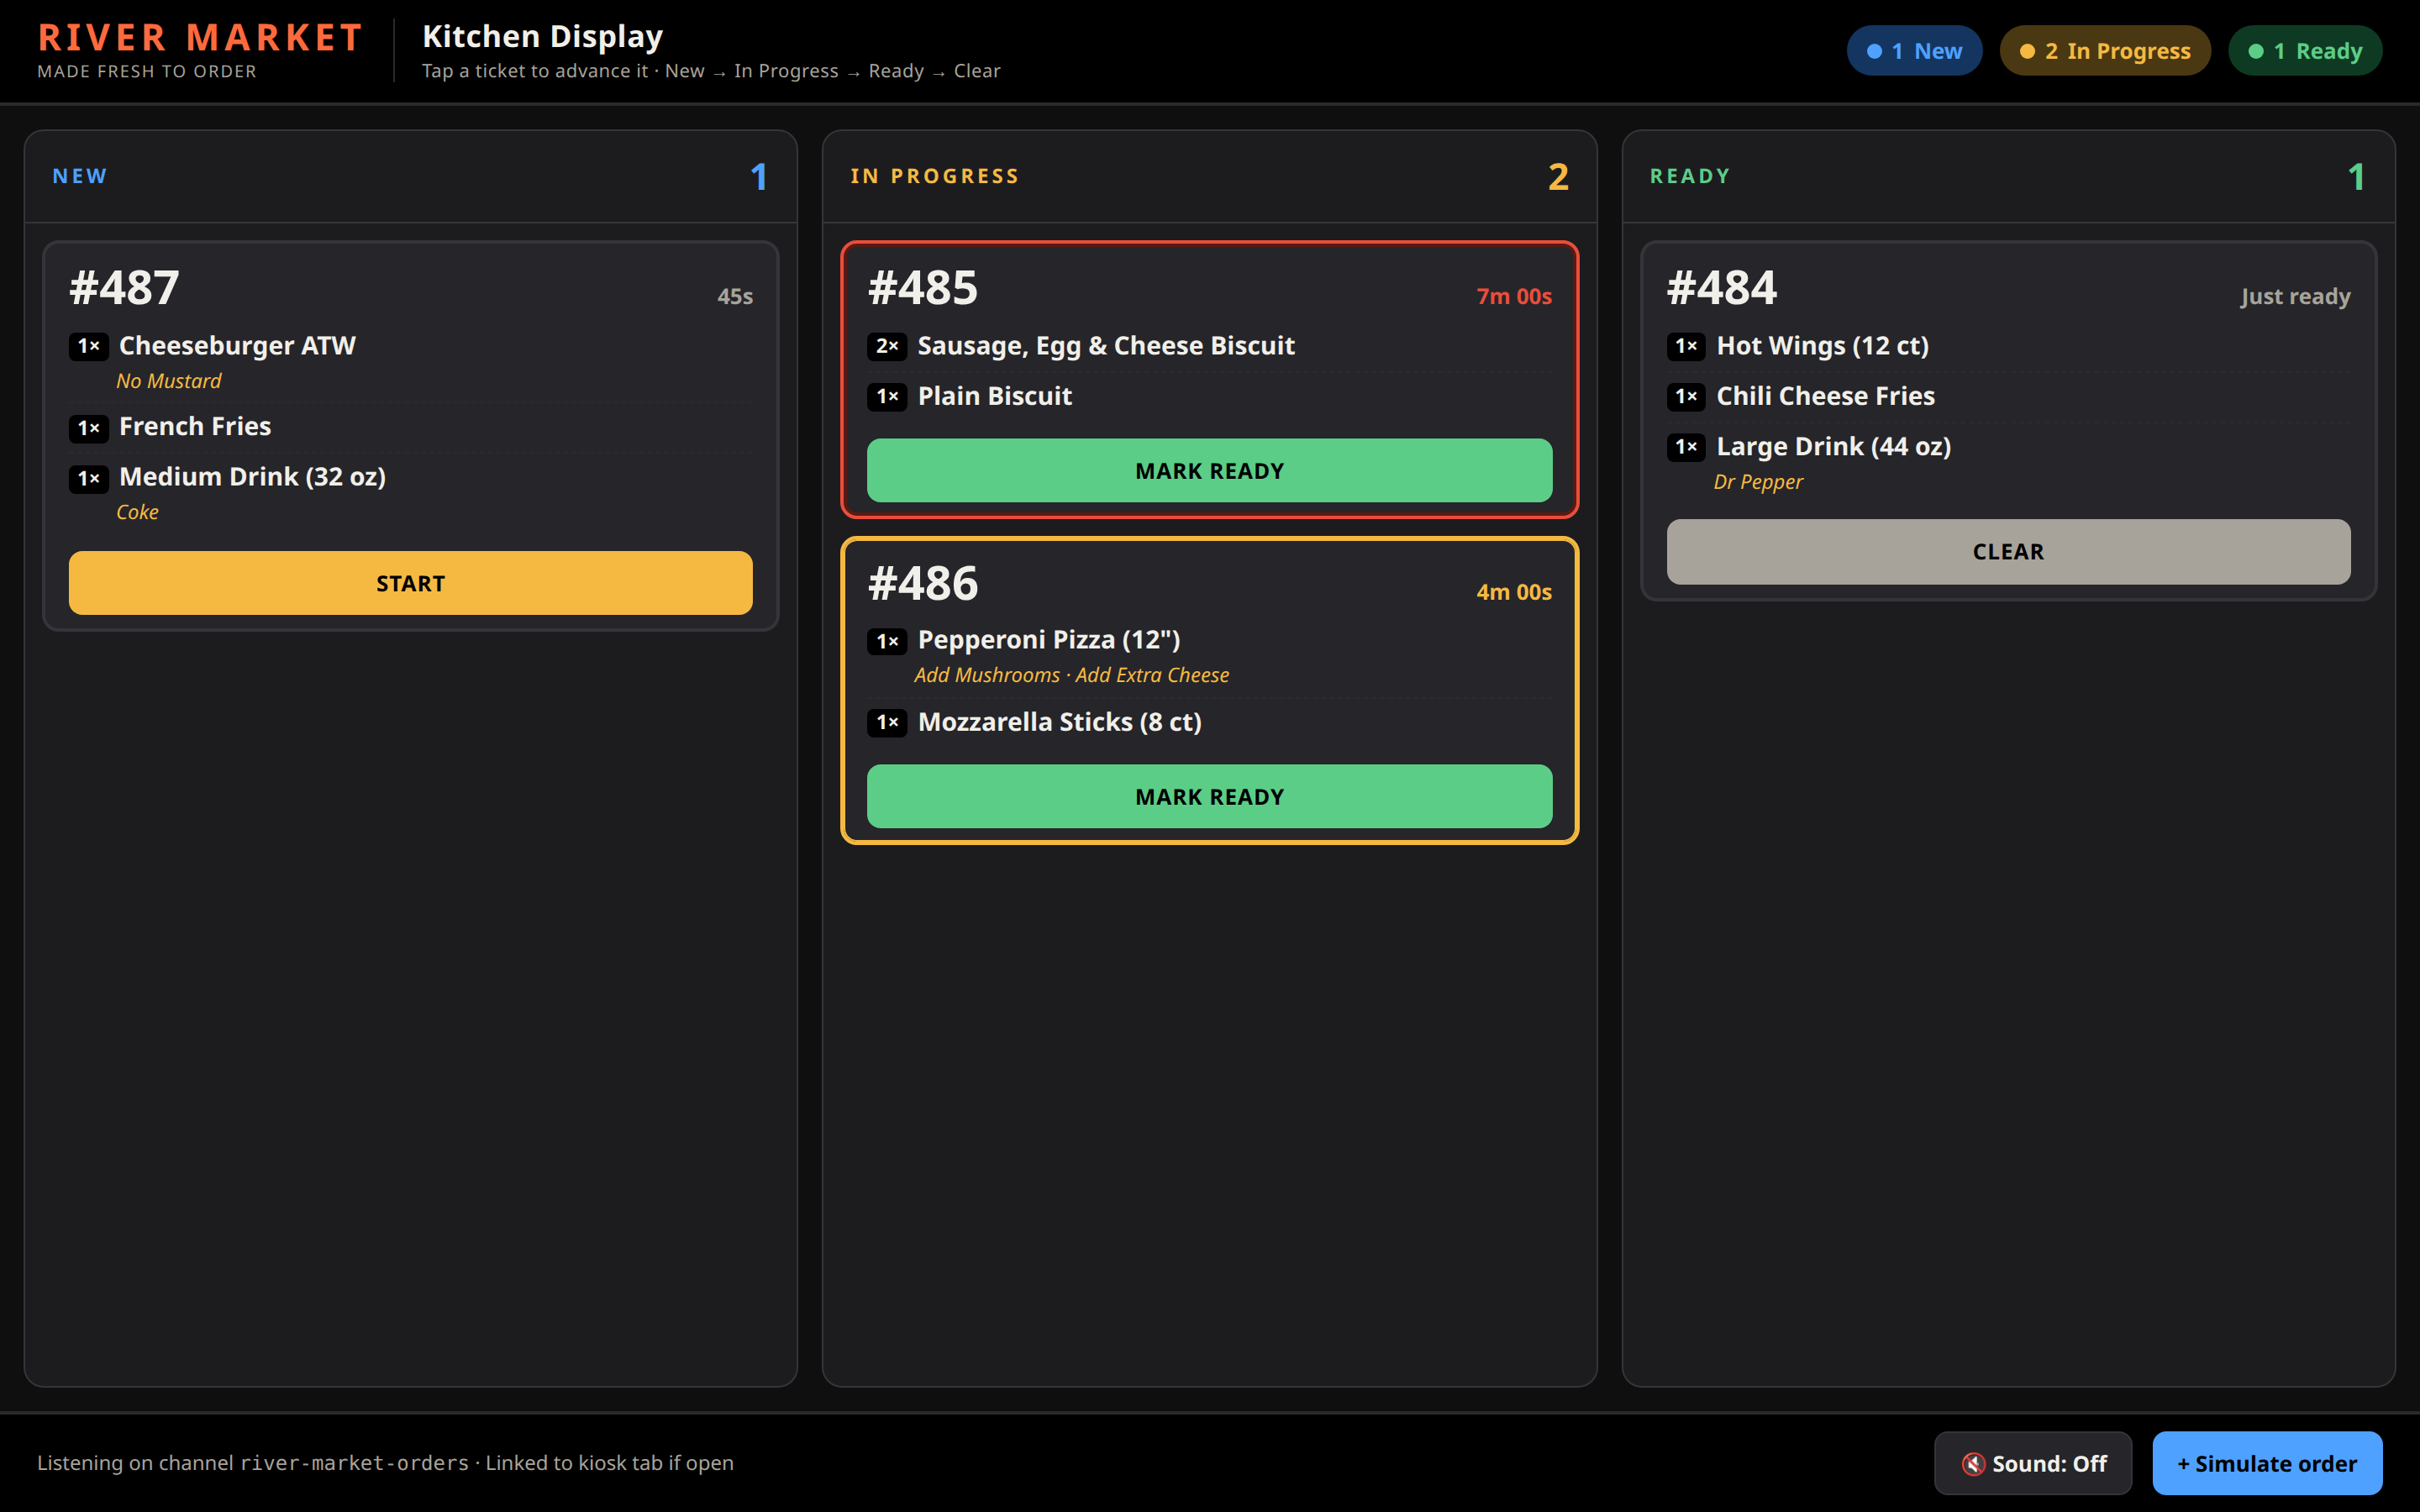Click the Hot Wings (12 ct) item
The image size is (2420, 1512).
1823,345
